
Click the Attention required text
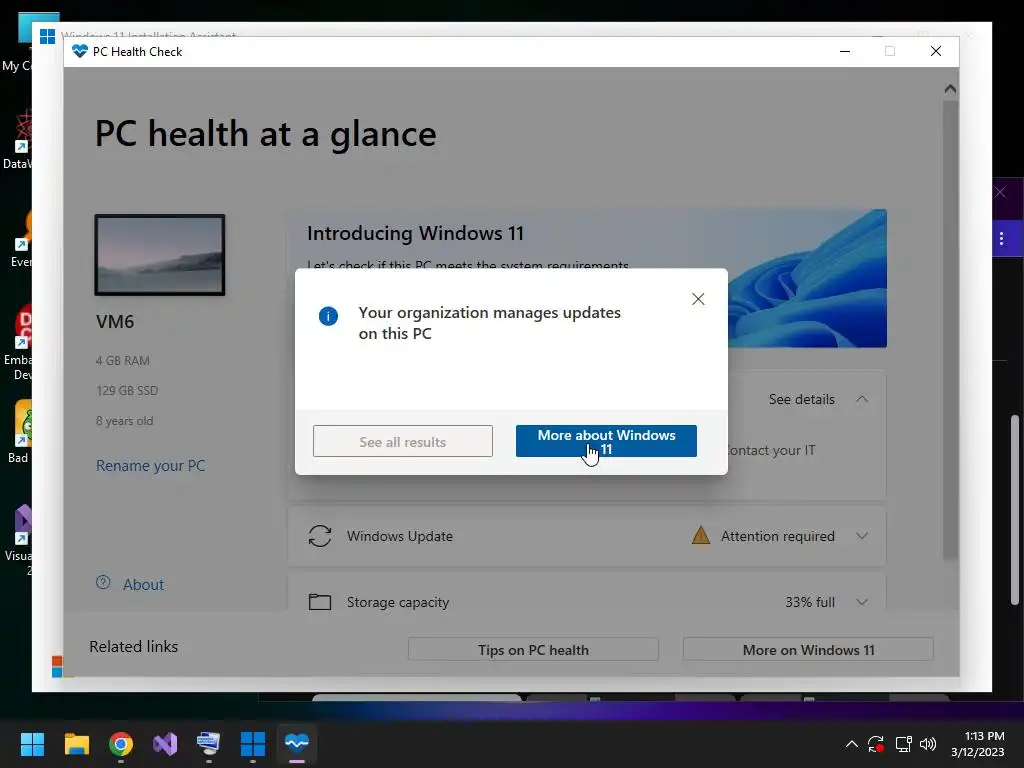(x=778, y=536)
